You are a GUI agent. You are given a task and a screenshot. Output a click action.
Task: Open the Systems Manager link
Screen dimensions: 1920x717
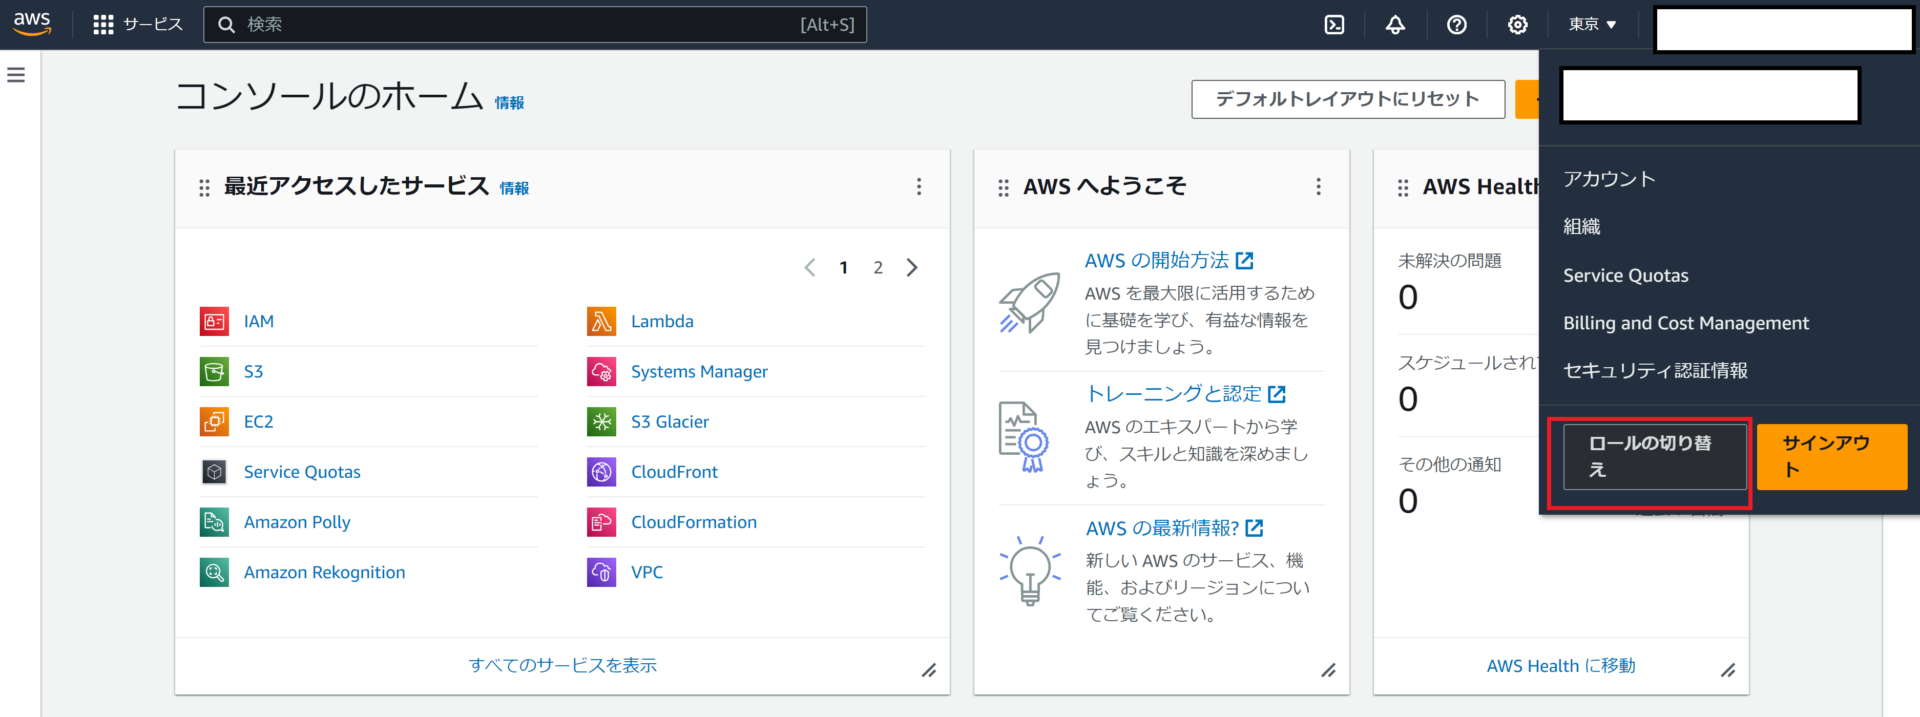(699, 371)
